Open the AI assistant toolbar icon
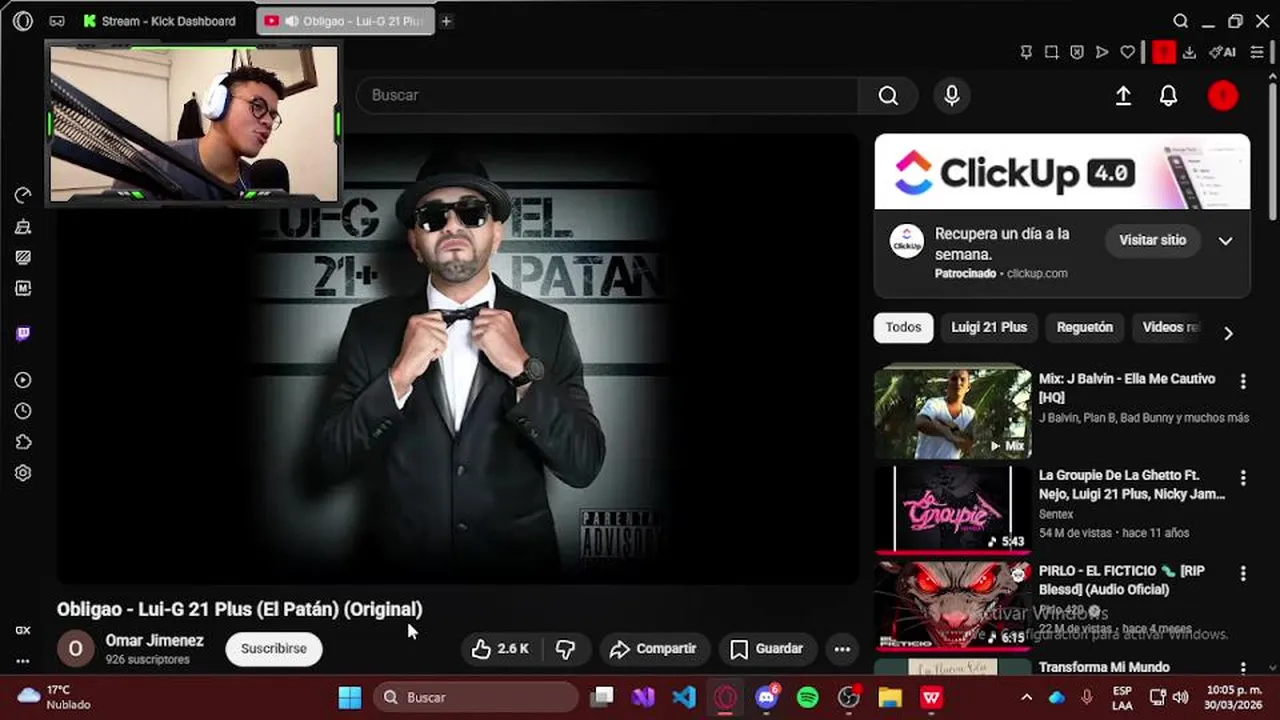 pos(1222,52)
